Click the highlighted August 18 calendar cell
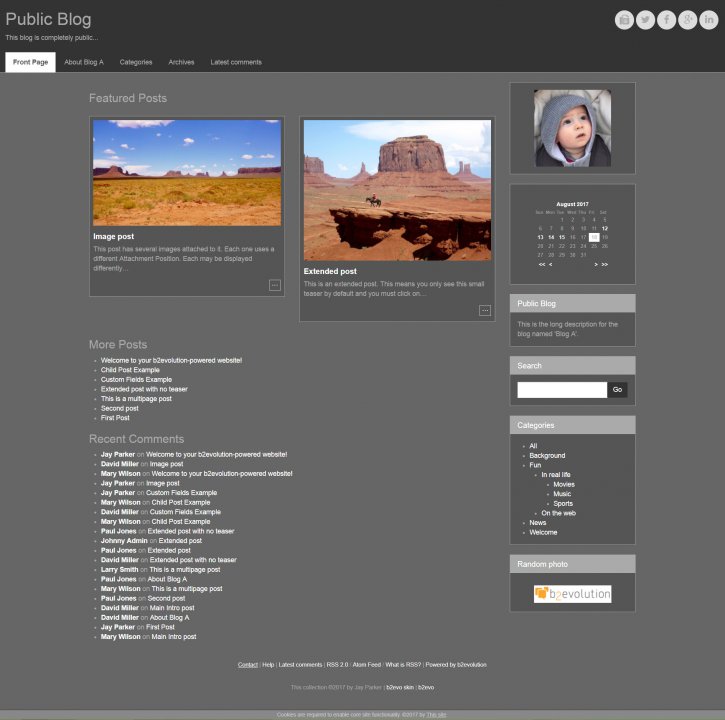725x720 pixels. coord(594,237)
